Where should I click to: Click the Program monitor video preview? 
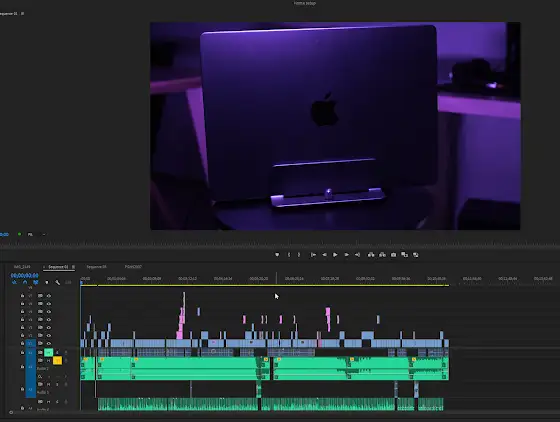(335, 126)
